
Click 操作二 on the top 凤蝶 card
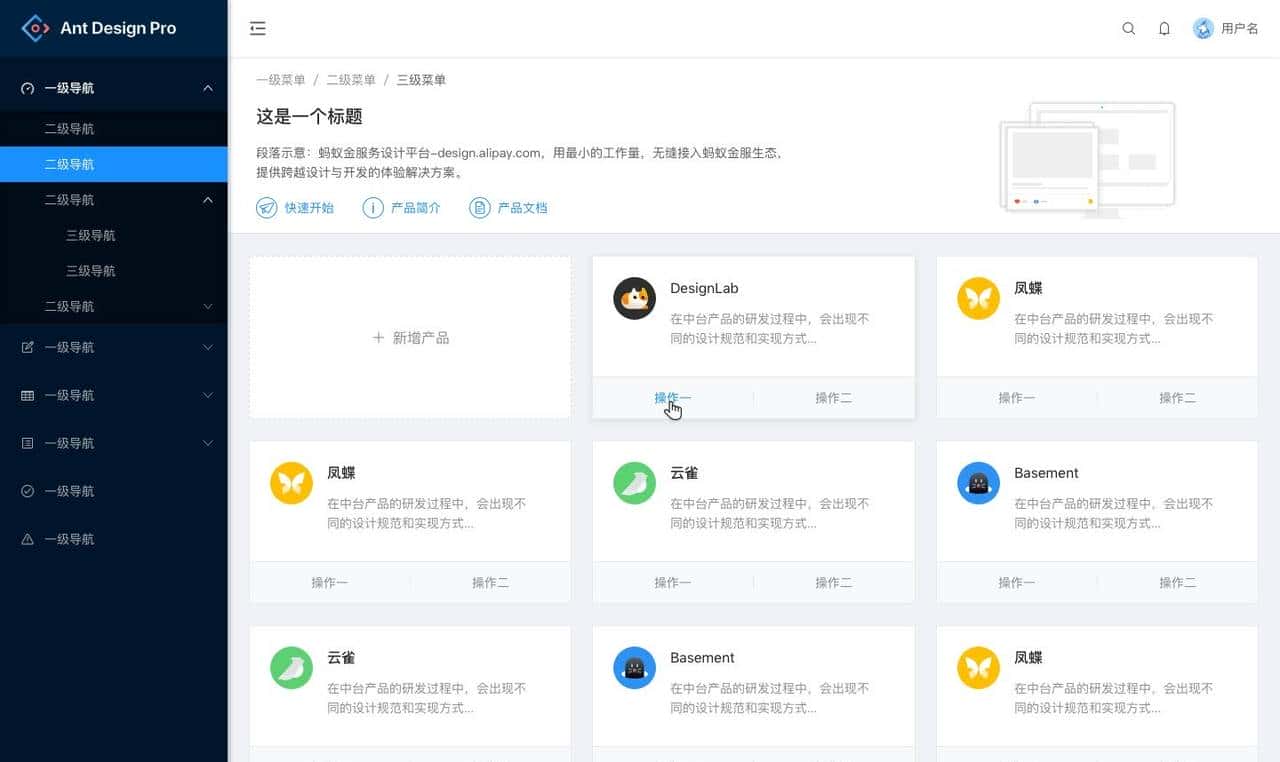click(x=1178, y=397)
